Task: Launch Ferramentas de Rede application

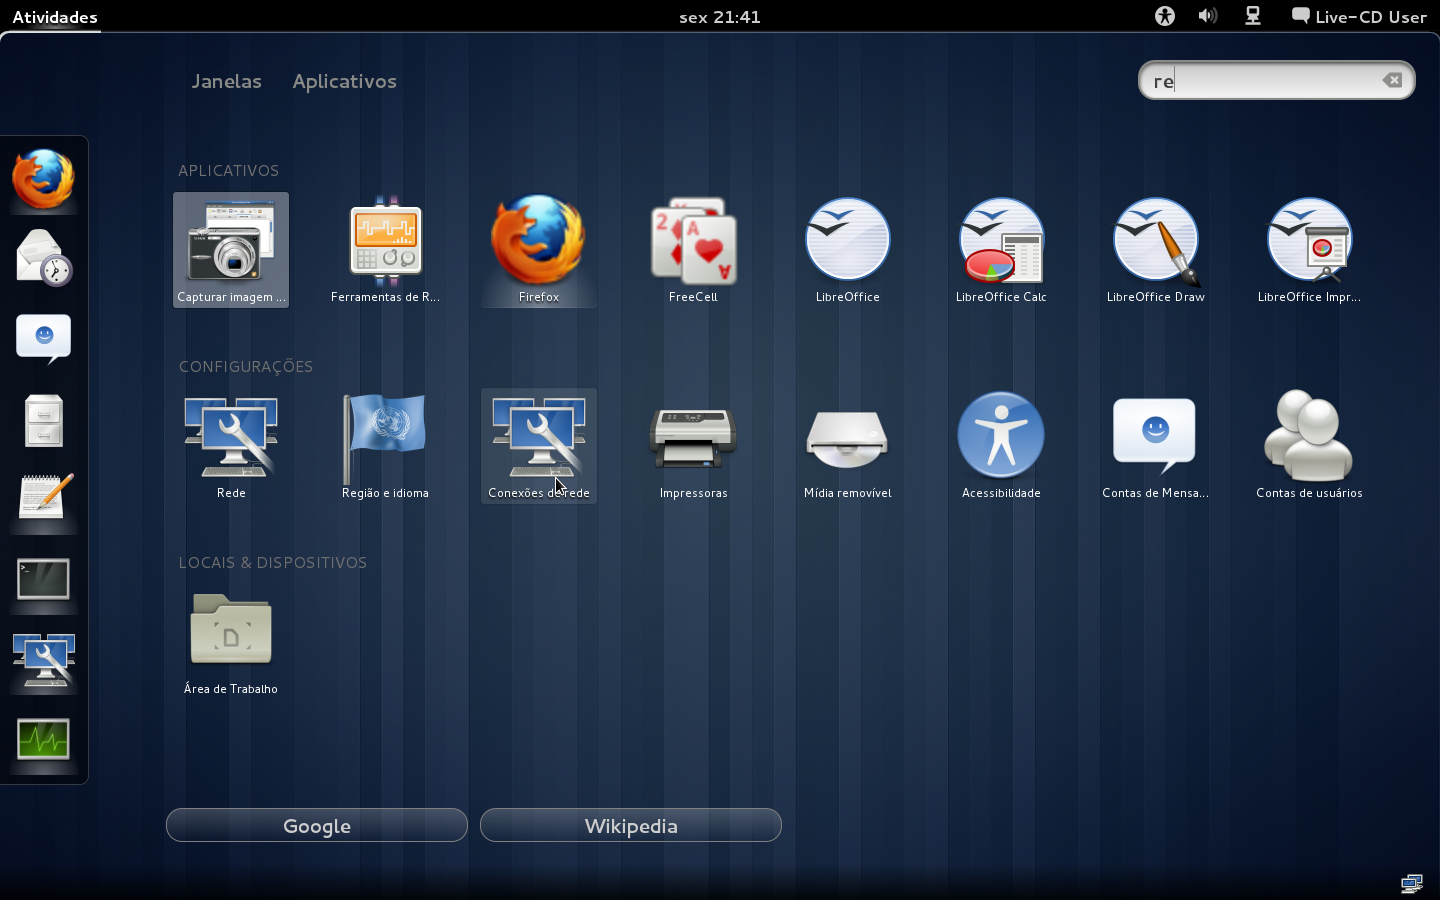Action: click(x=385, y=250)
